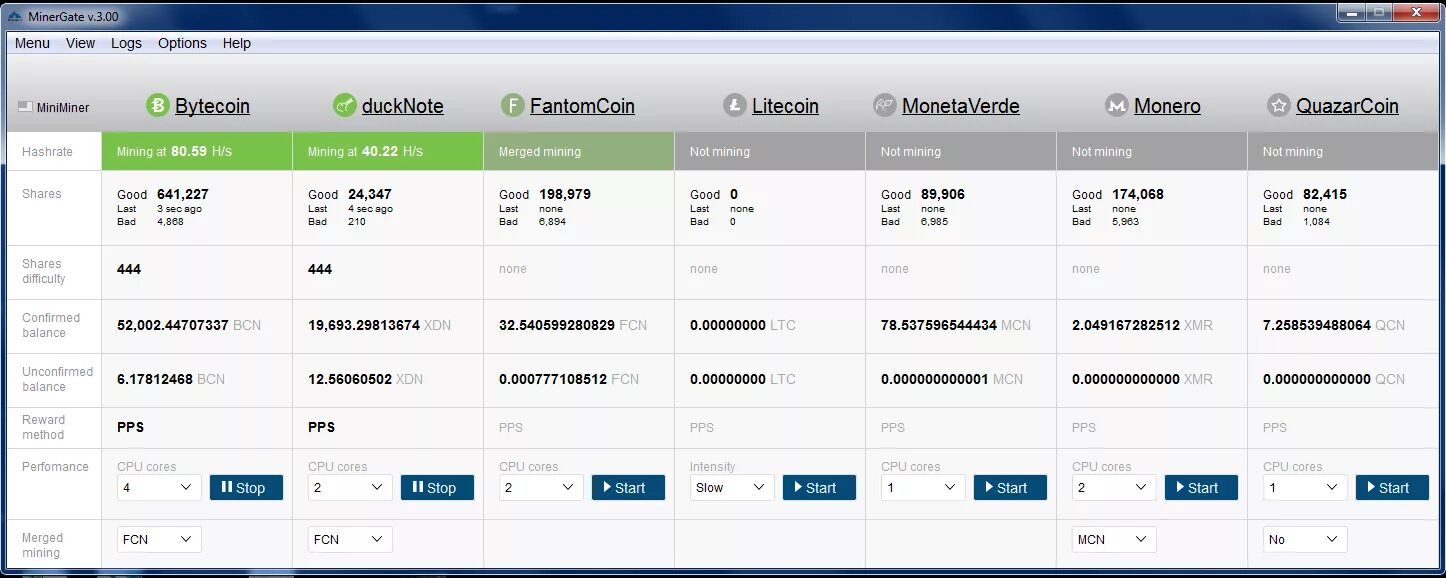Open Bytecoin CPU cores dropdown
Viewport: 1446px width, 578px height.
pyautogui.click(x=159, y=487)
